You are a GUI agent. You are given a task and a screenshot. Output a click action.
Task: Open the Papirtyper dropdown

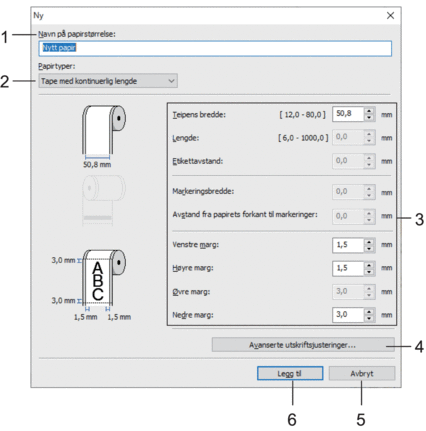click(108, 81)
